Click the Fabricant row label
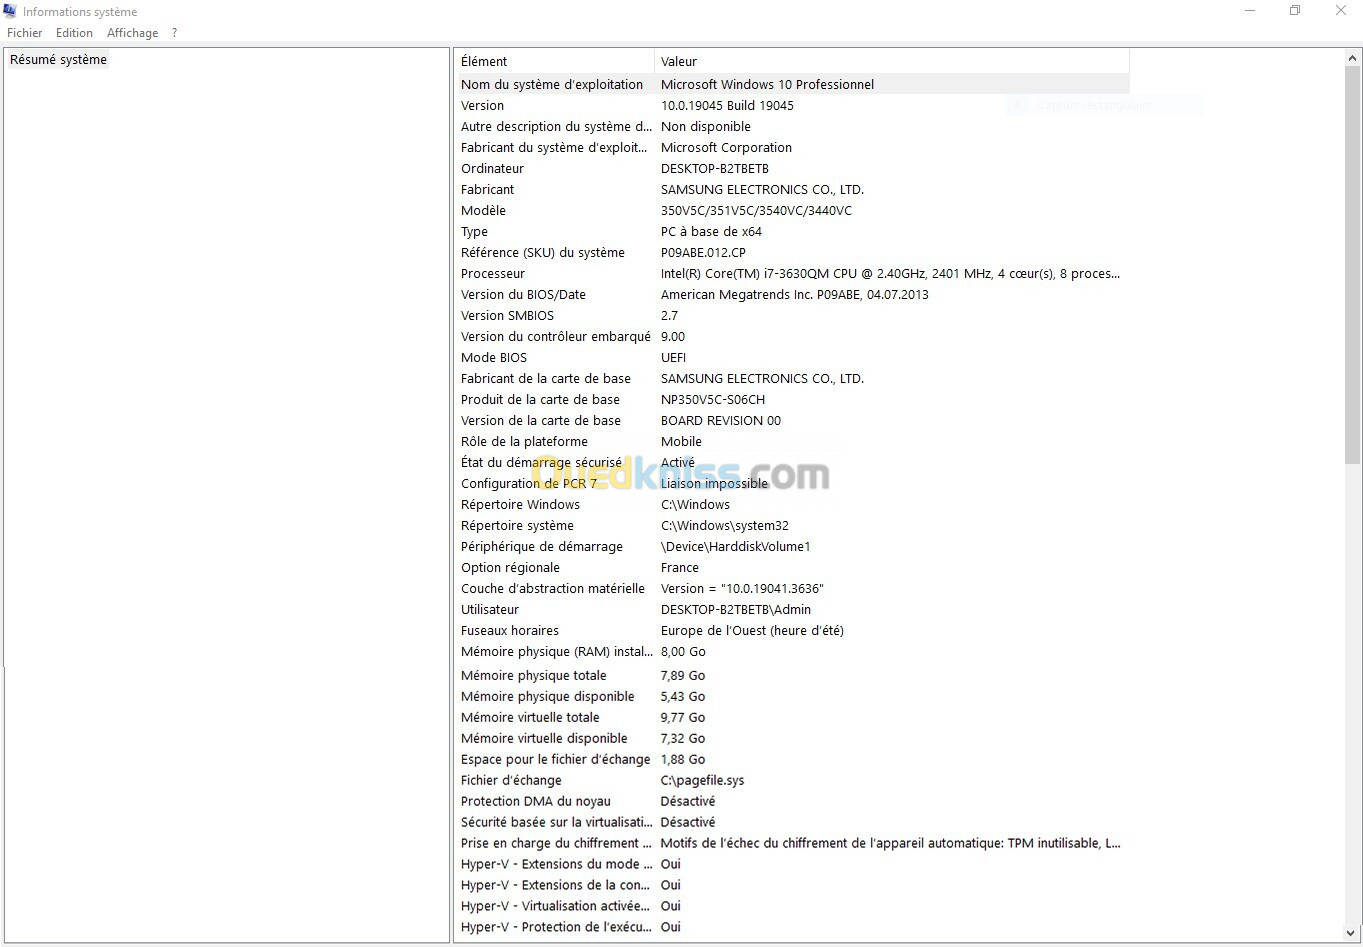 pos(487,190)
